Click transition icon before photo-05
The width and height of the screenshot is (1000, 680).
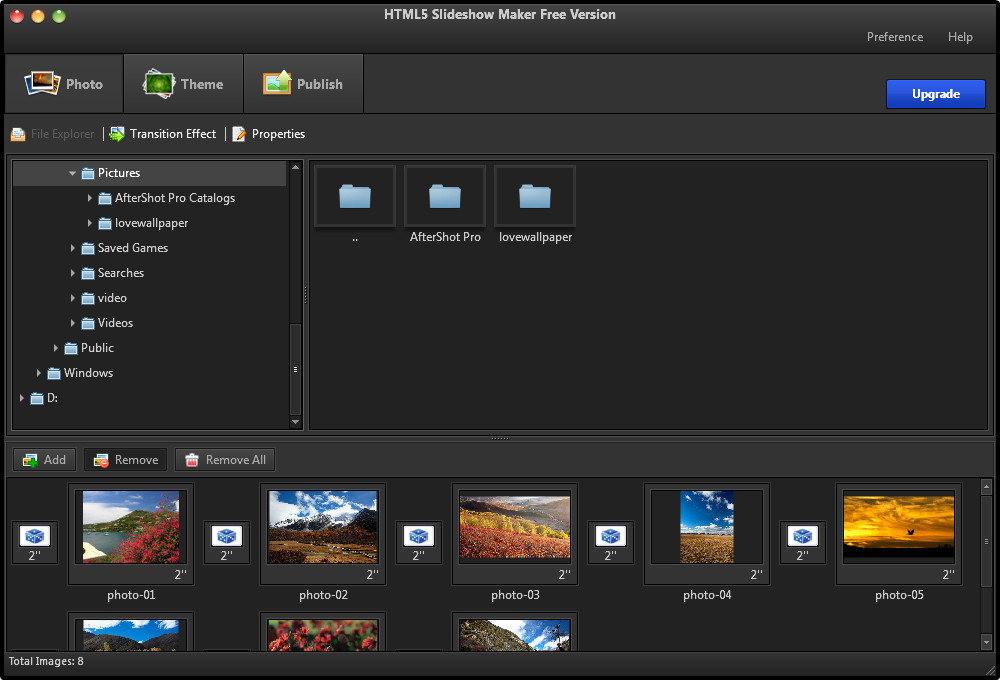(x=802, y=536)
